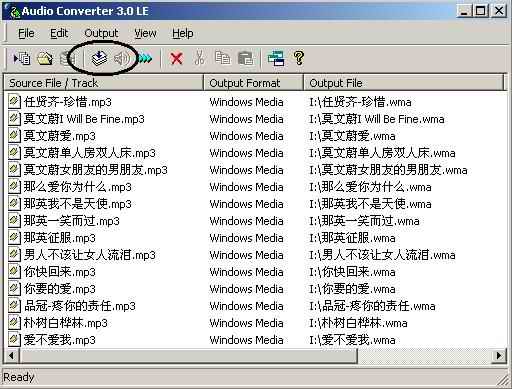Click output file I:\那么爱你为什么.wma
The image size is (512, 389).
tap(370, 187)
